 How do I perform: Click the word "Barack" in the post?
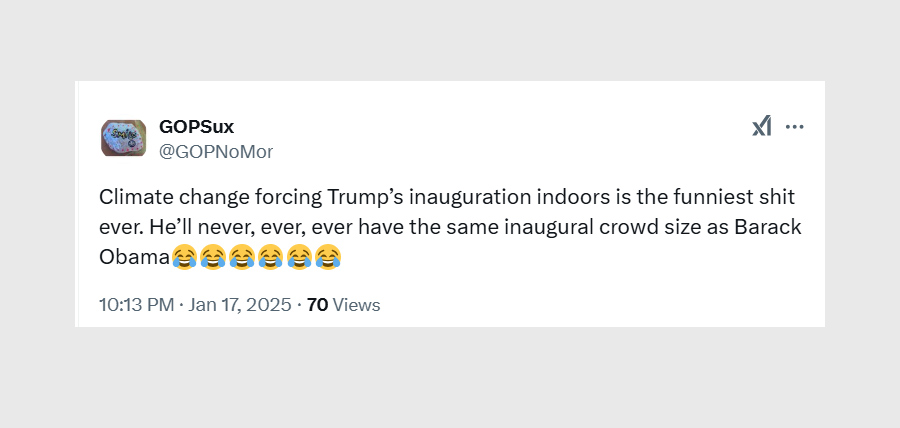tap(768, 227)
